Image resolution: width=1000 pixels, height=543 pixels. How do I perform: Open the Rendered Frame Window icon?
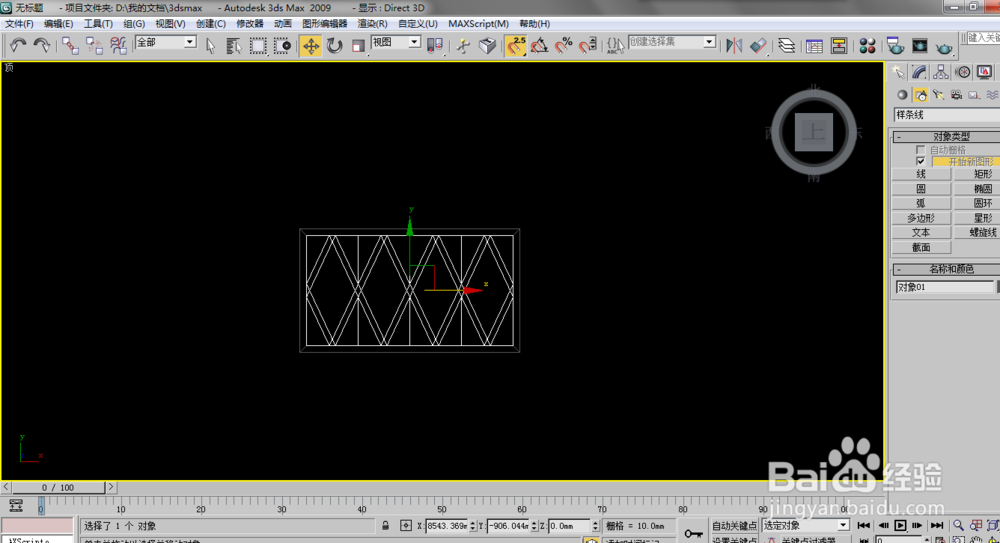tap(919, 45)
